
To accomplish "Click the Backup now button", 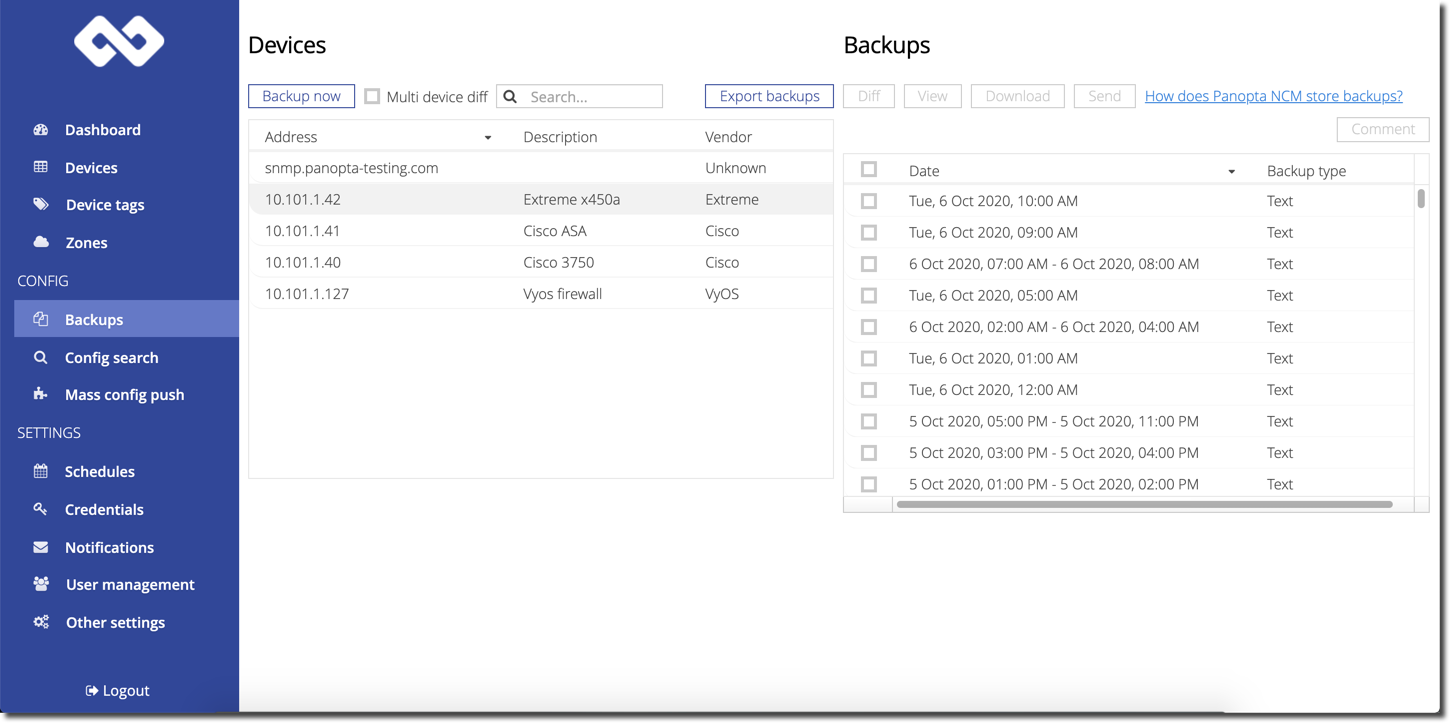I will (x=301, y=96).
